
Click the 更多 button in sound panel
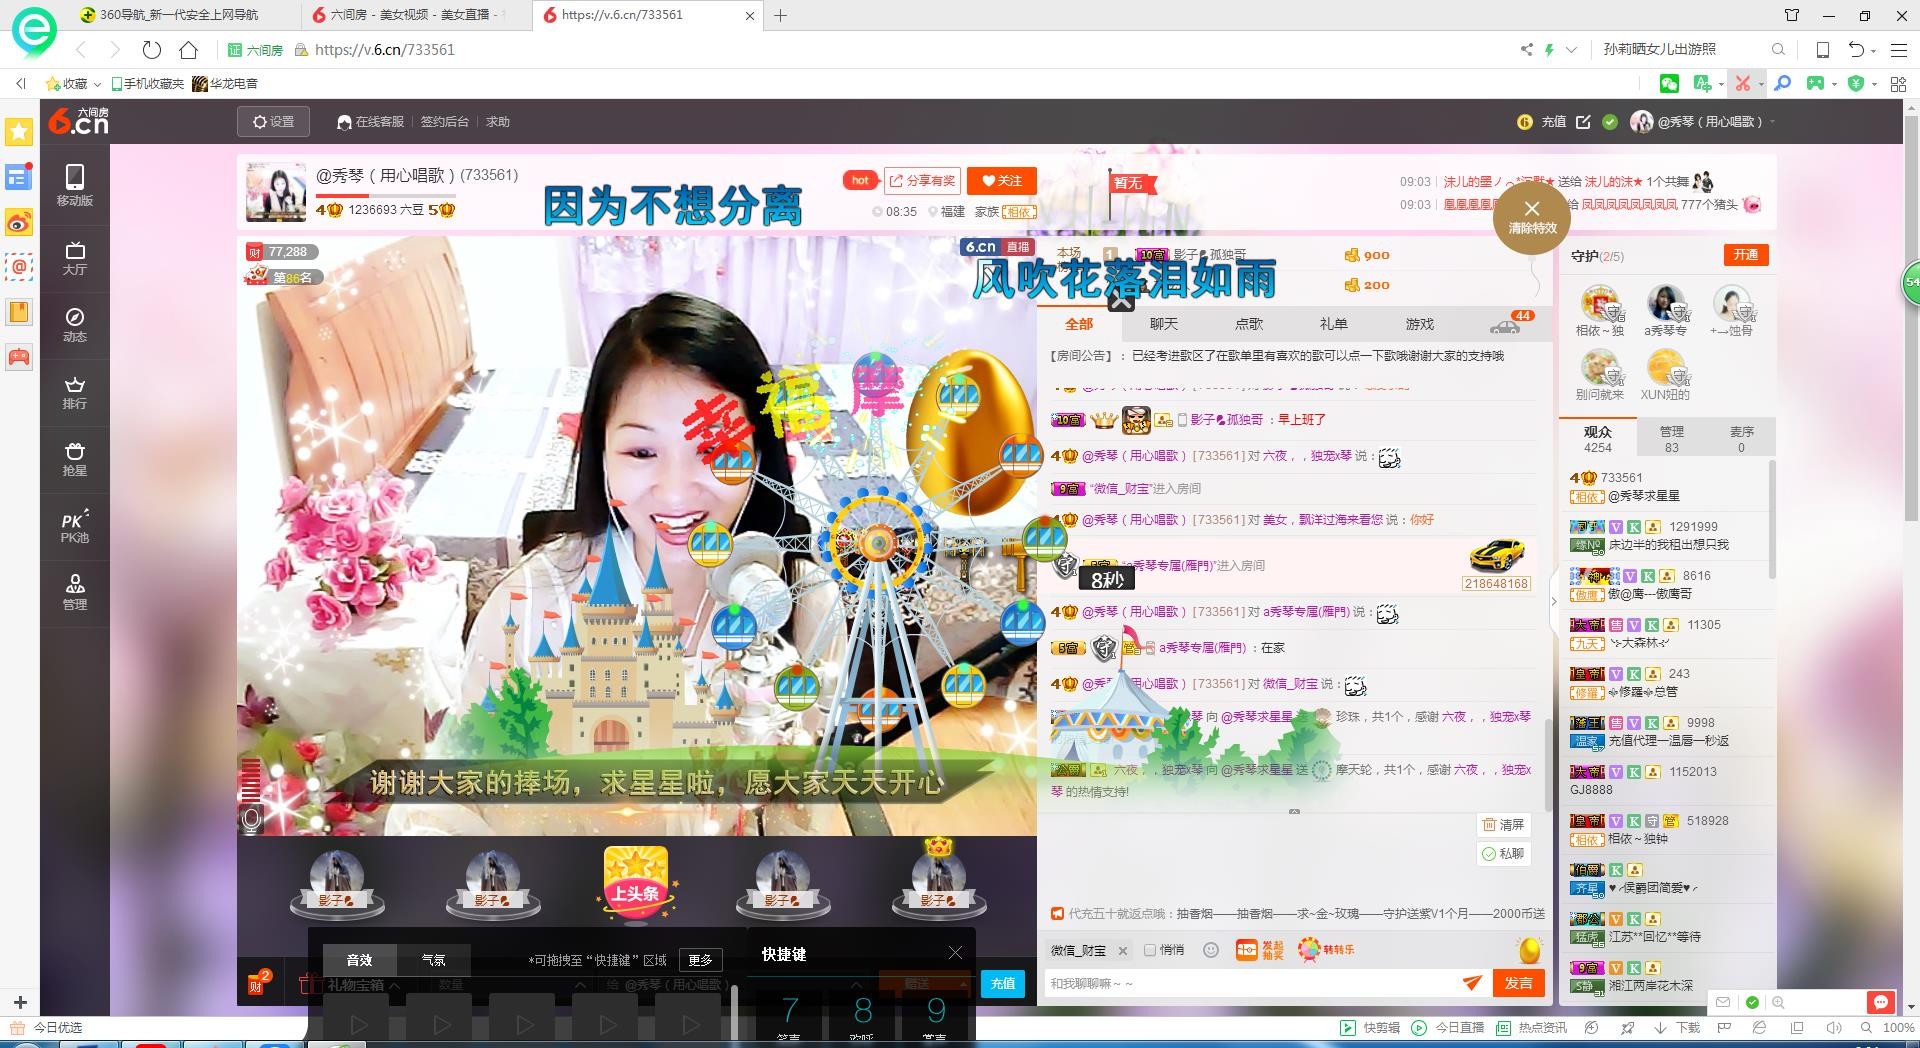point(700,960)
